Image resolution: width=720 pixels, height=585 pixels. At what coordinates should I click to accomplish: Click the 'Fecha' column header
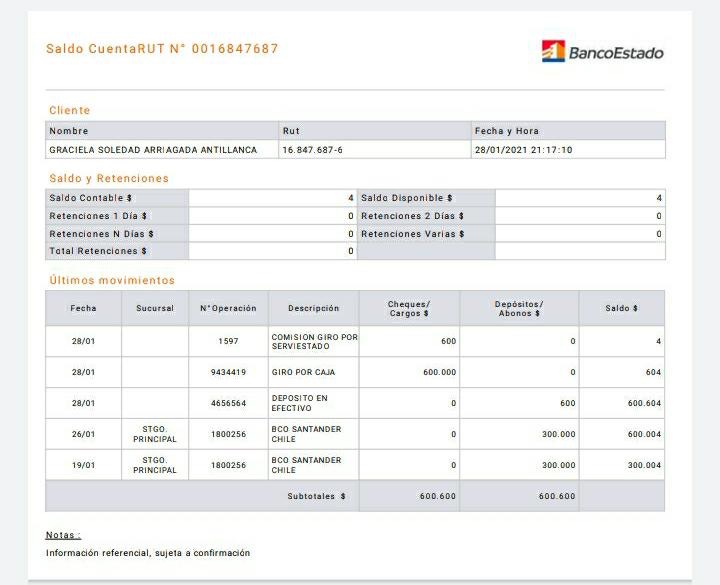pyautogui.click(x=84, y=308)
